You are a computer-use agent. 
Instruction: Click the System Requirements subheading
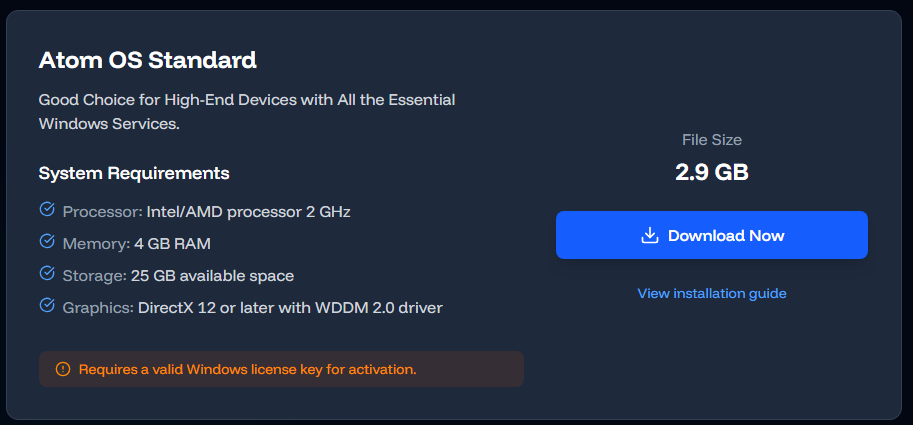point(134,173)
